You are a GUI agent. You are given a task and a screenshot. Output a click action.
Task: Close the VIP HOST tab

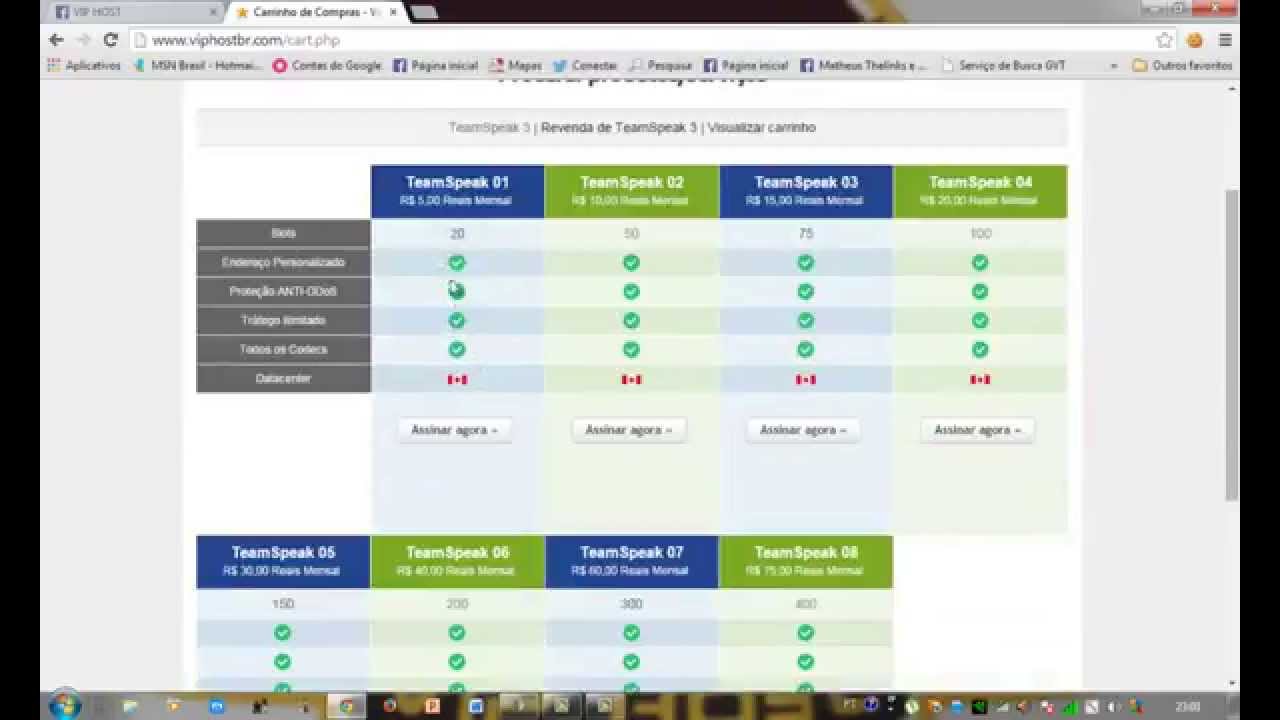pos(213,12)
